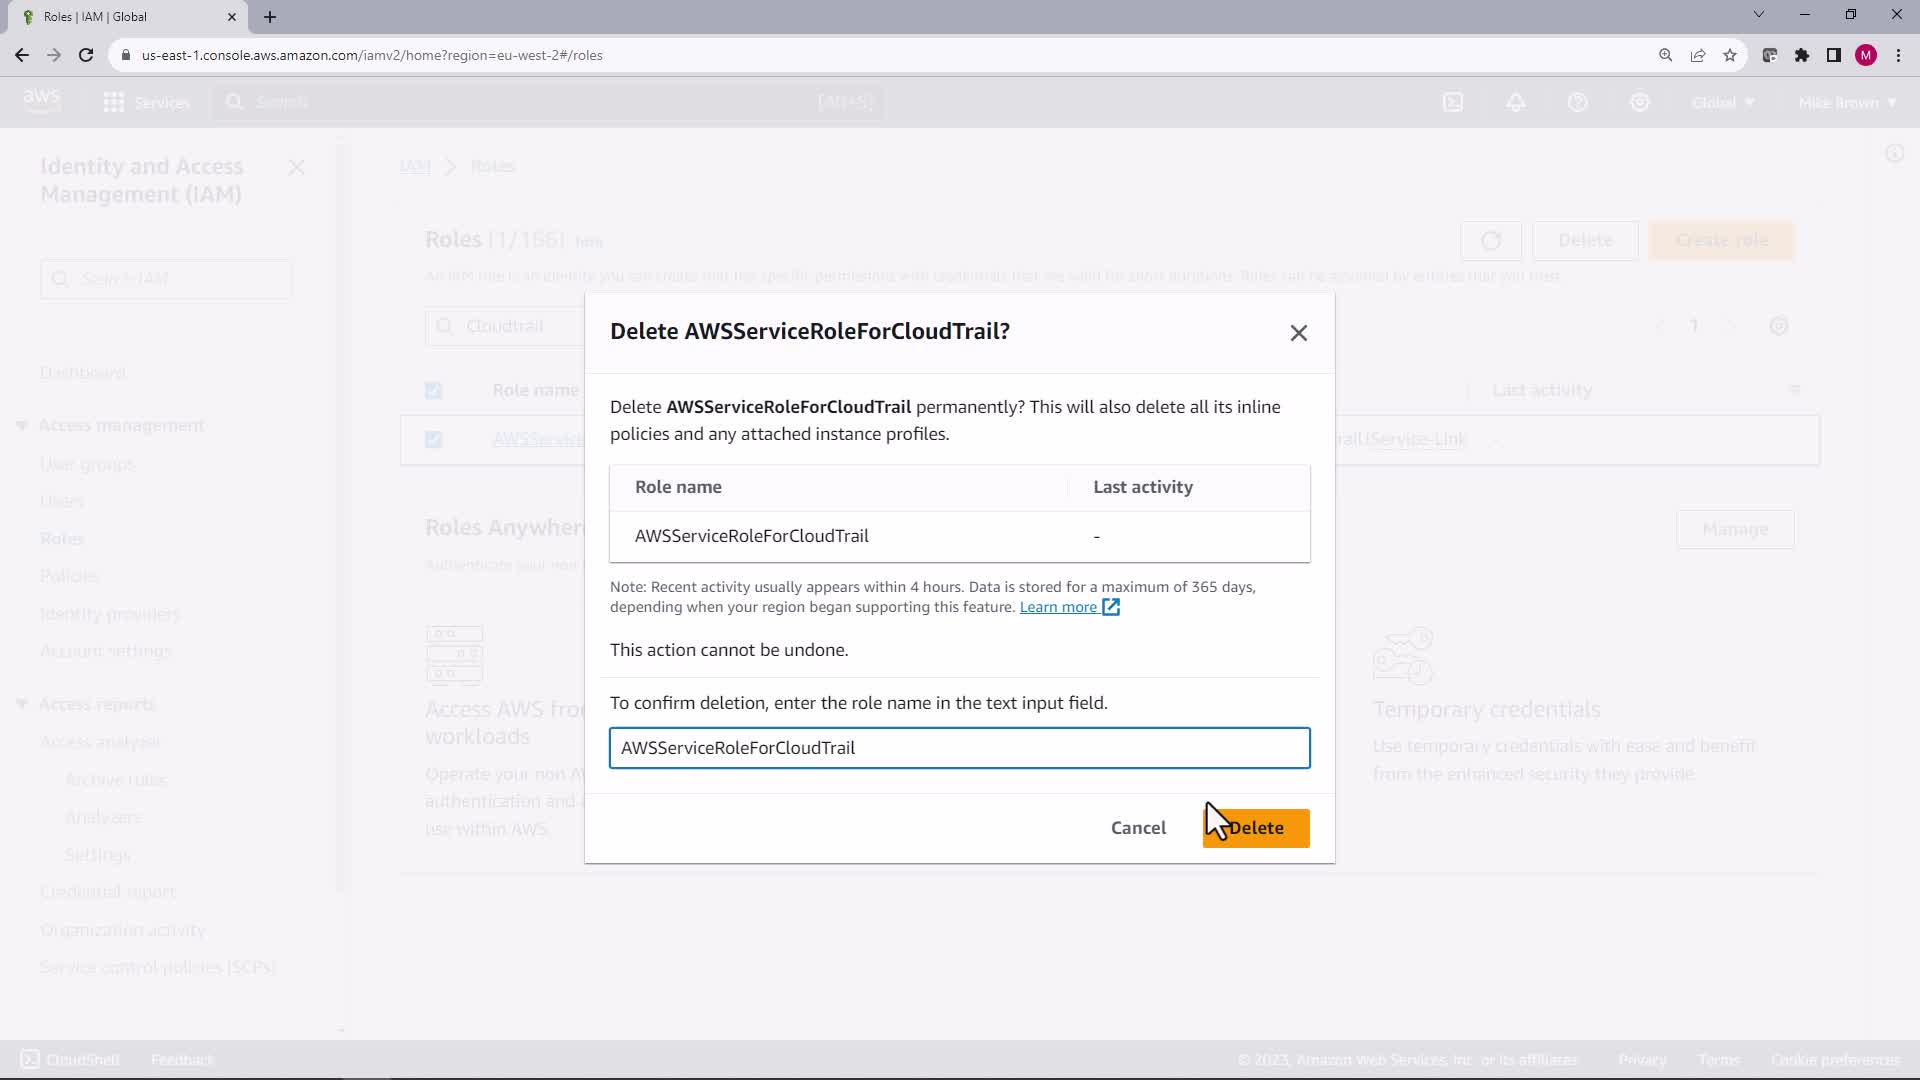The height and width of the screenshot is (1080, 1920).
Task: Open the notifications bell icon
Action: [x=1516, y=102]
